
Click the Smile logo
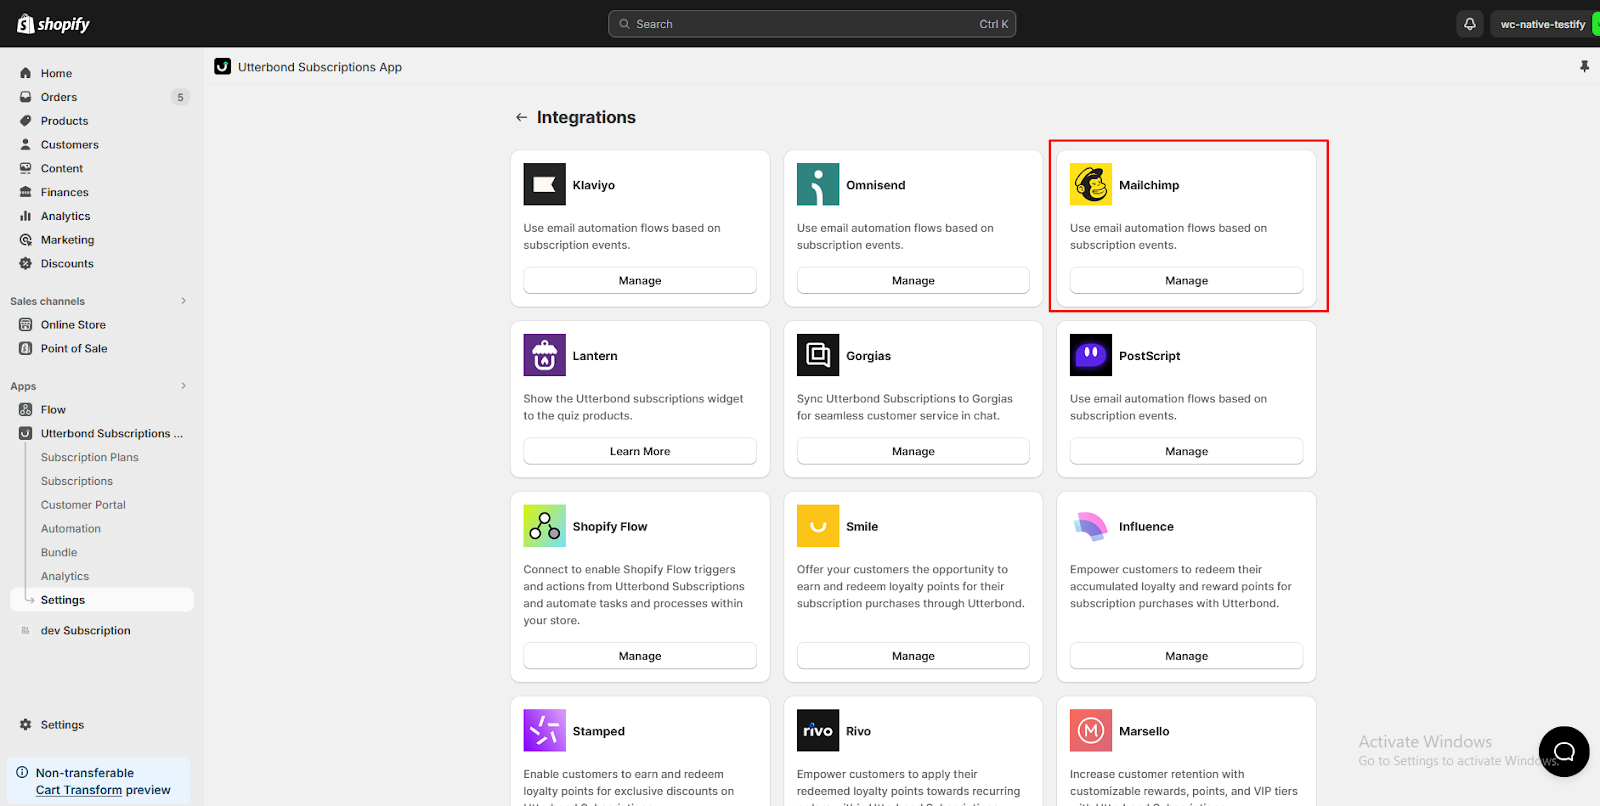(x=818, y=526)
